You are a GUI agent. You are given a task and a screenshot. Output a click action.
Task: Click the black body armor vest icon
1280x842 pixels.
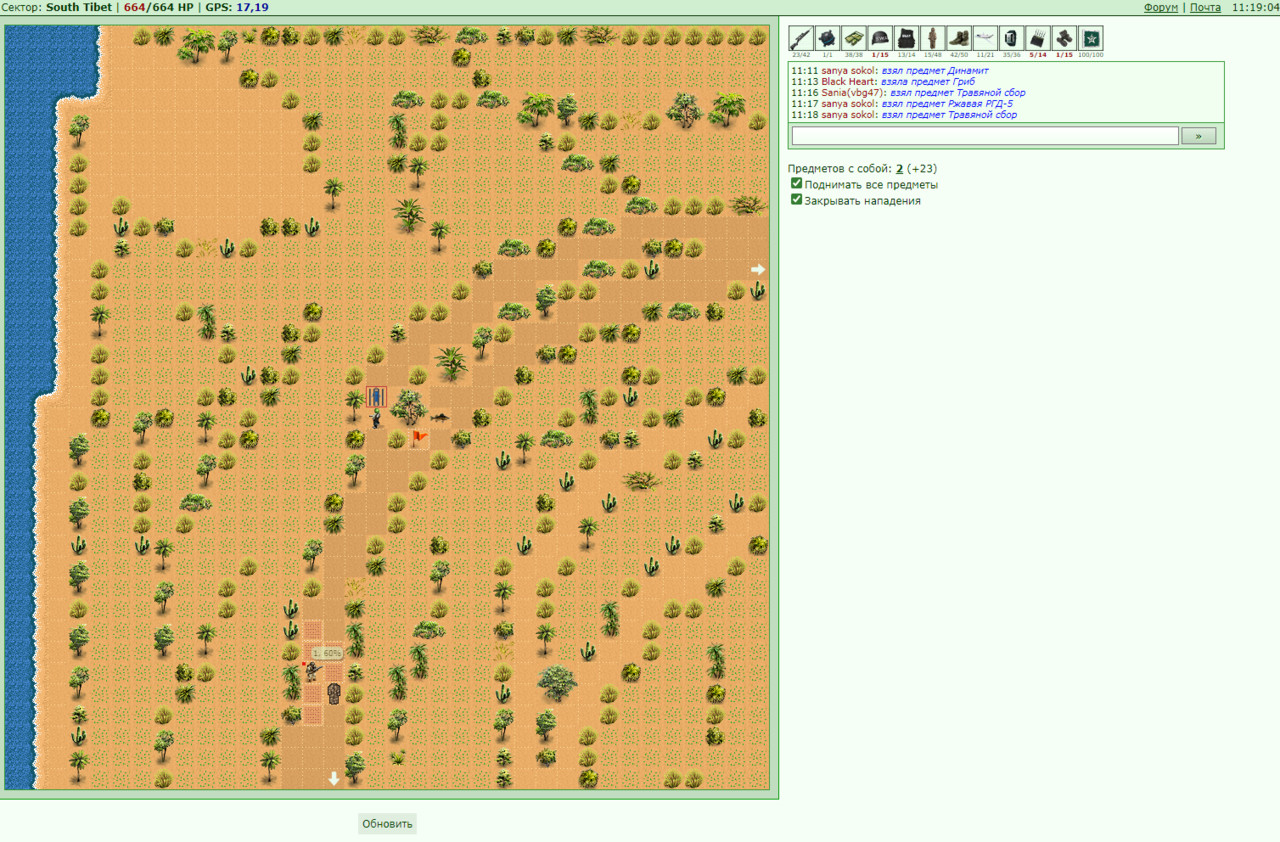coord(906,38)
